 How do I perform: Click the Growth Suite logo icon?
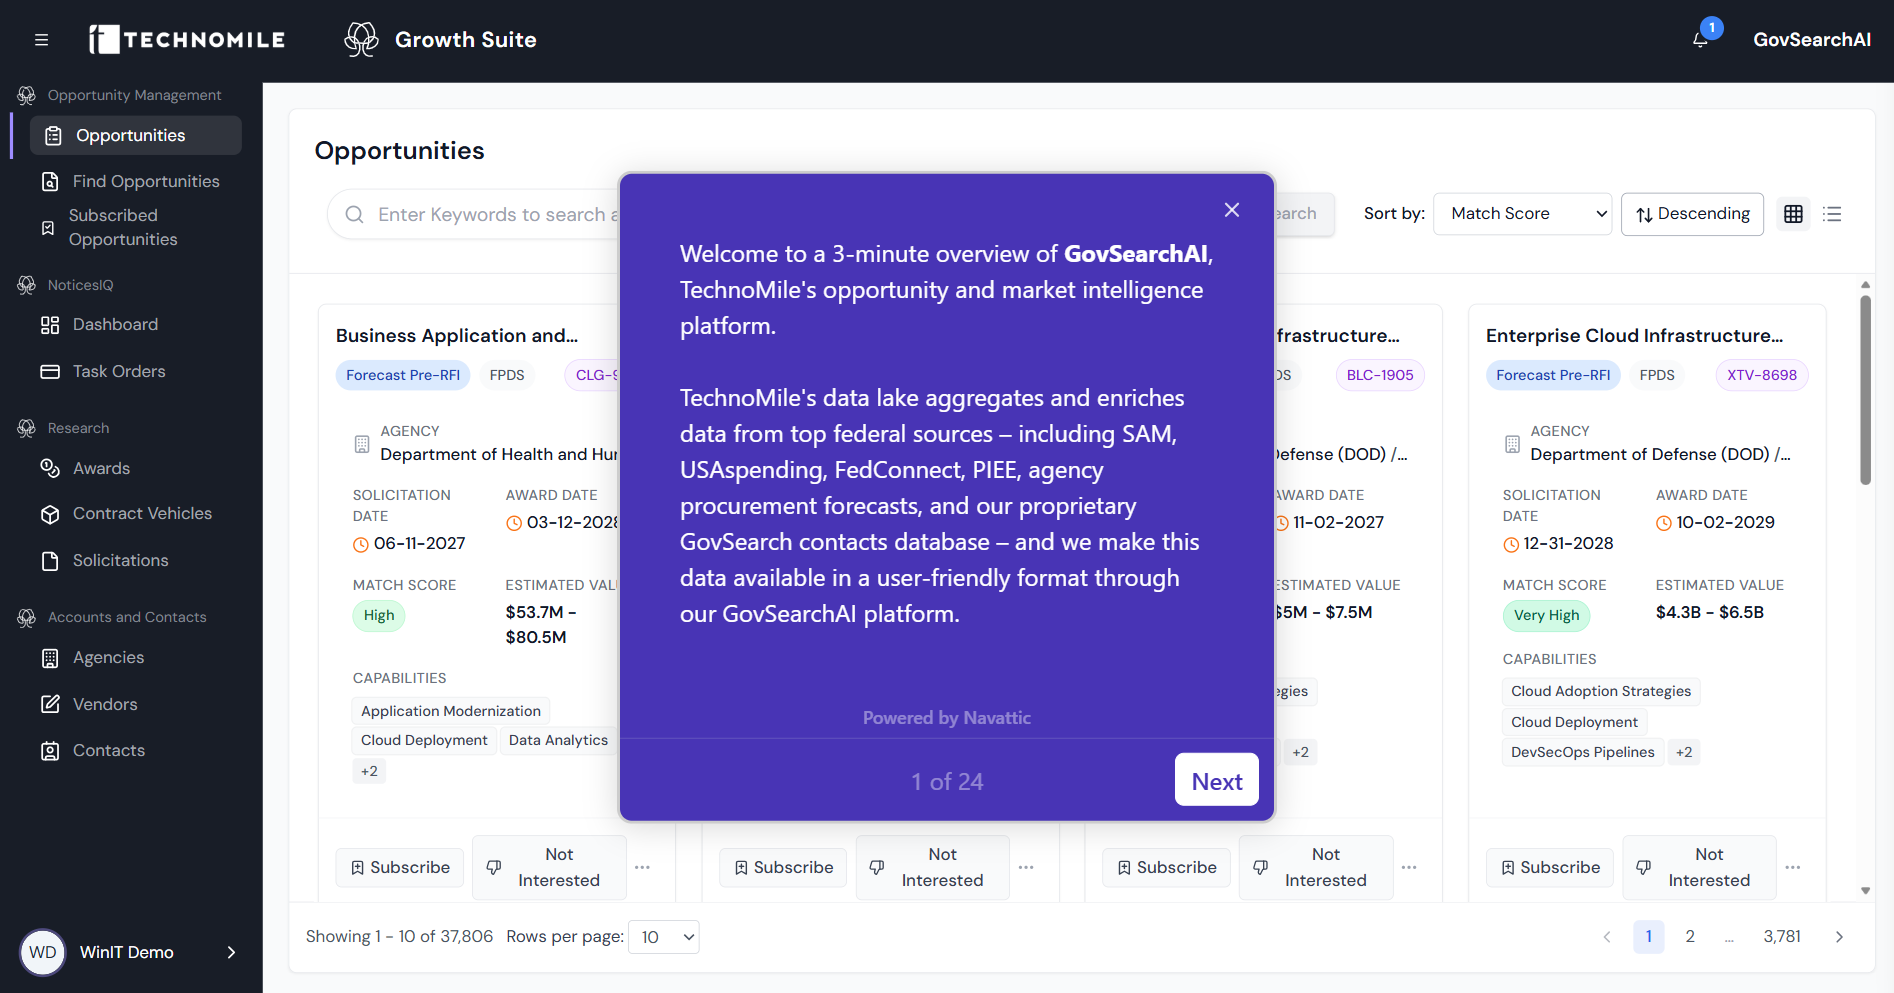pos(361,40)
